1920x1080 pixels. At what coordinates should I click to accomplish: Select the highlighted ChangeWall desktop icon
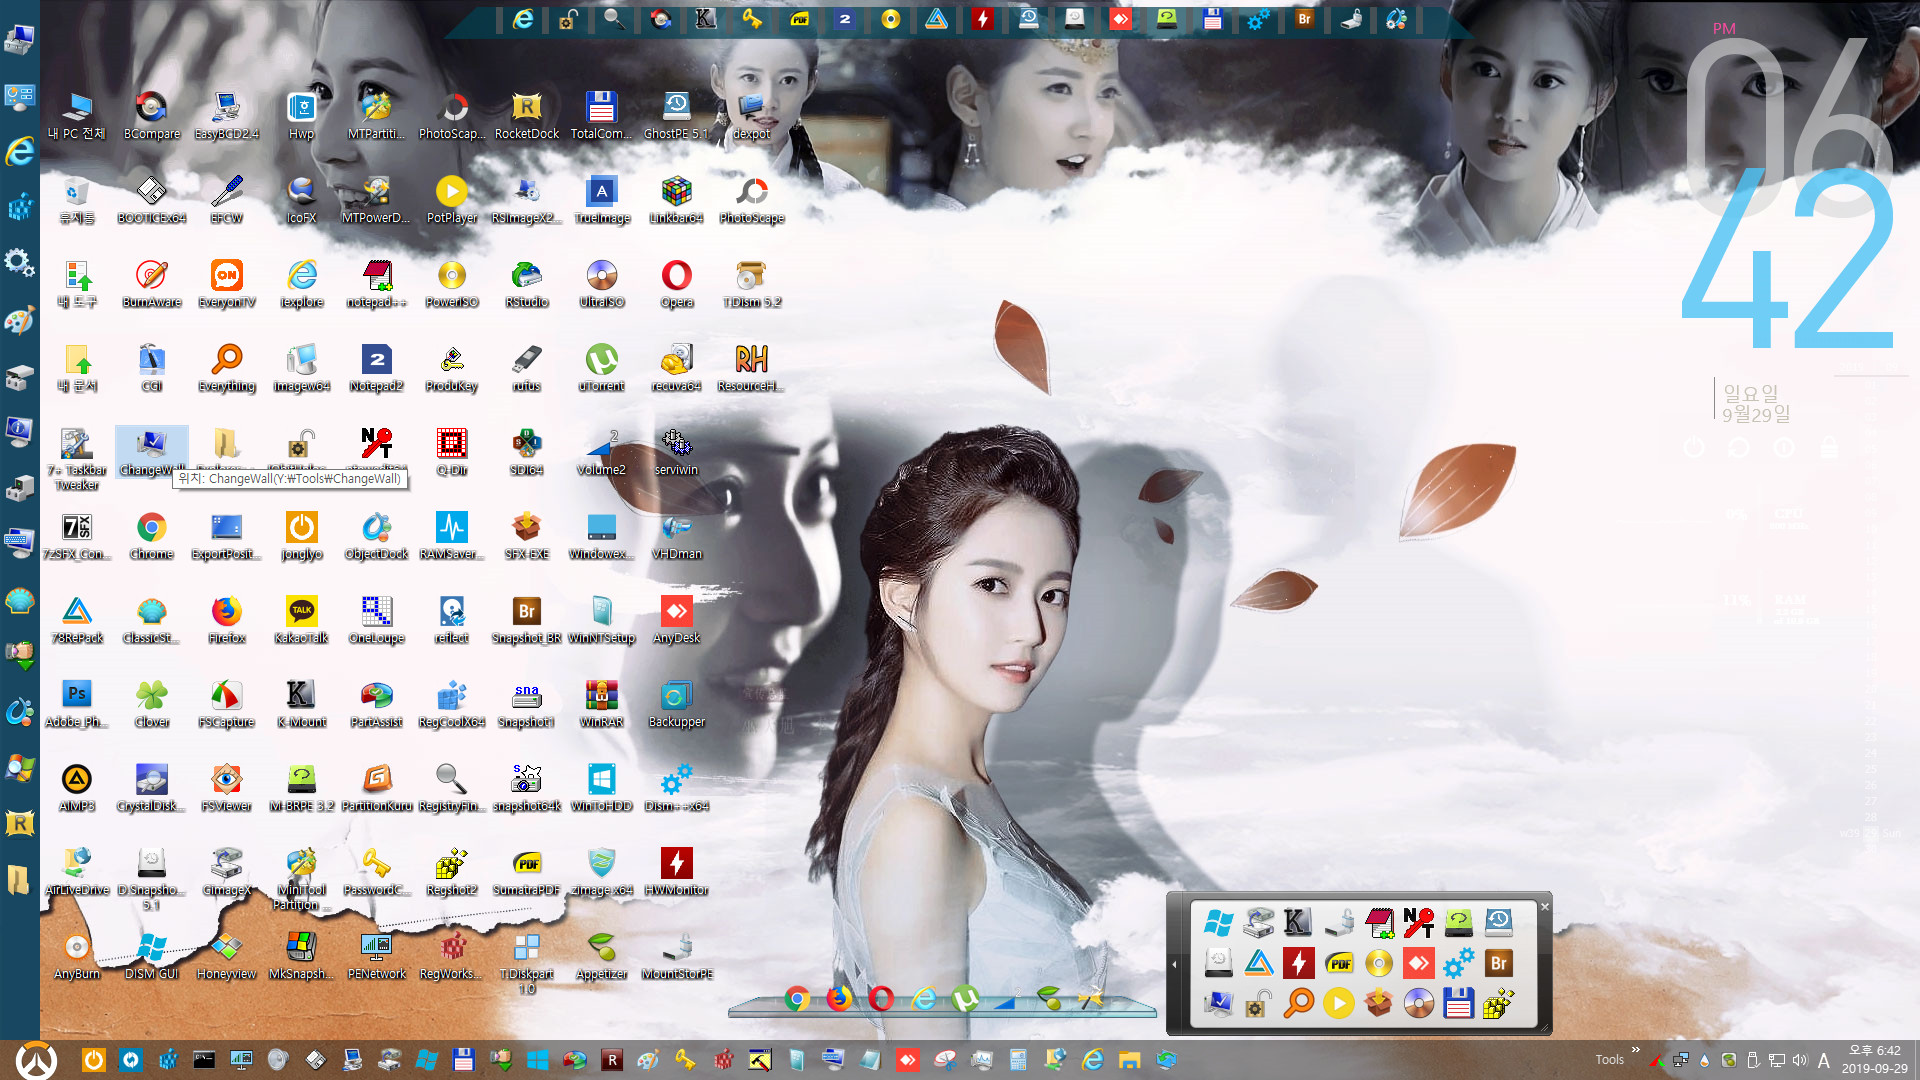pyautogui.click(x=151, y=451)
